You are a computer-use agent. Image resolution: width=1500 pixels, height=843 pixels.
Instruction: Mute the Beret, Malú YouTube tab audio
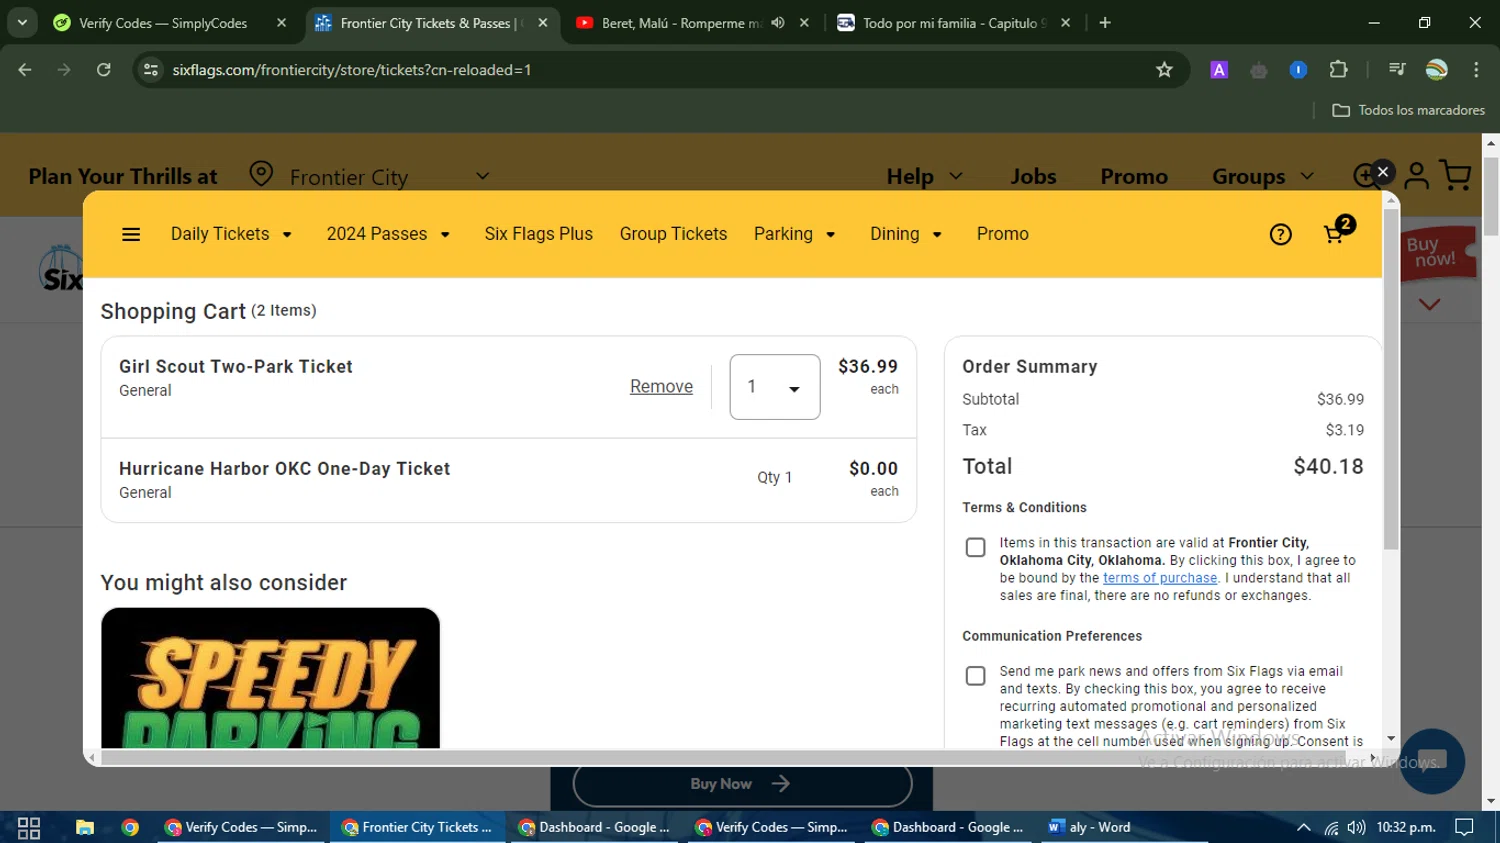click(778, 23)
